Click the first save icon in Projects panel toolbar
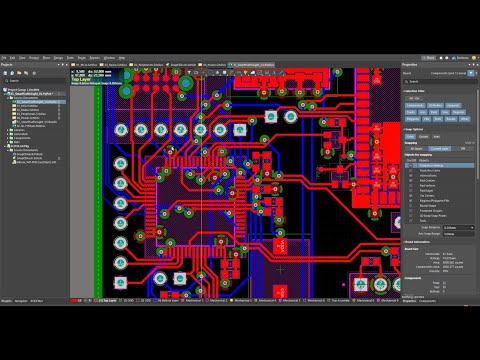480x360 pixels. (5, 73)
